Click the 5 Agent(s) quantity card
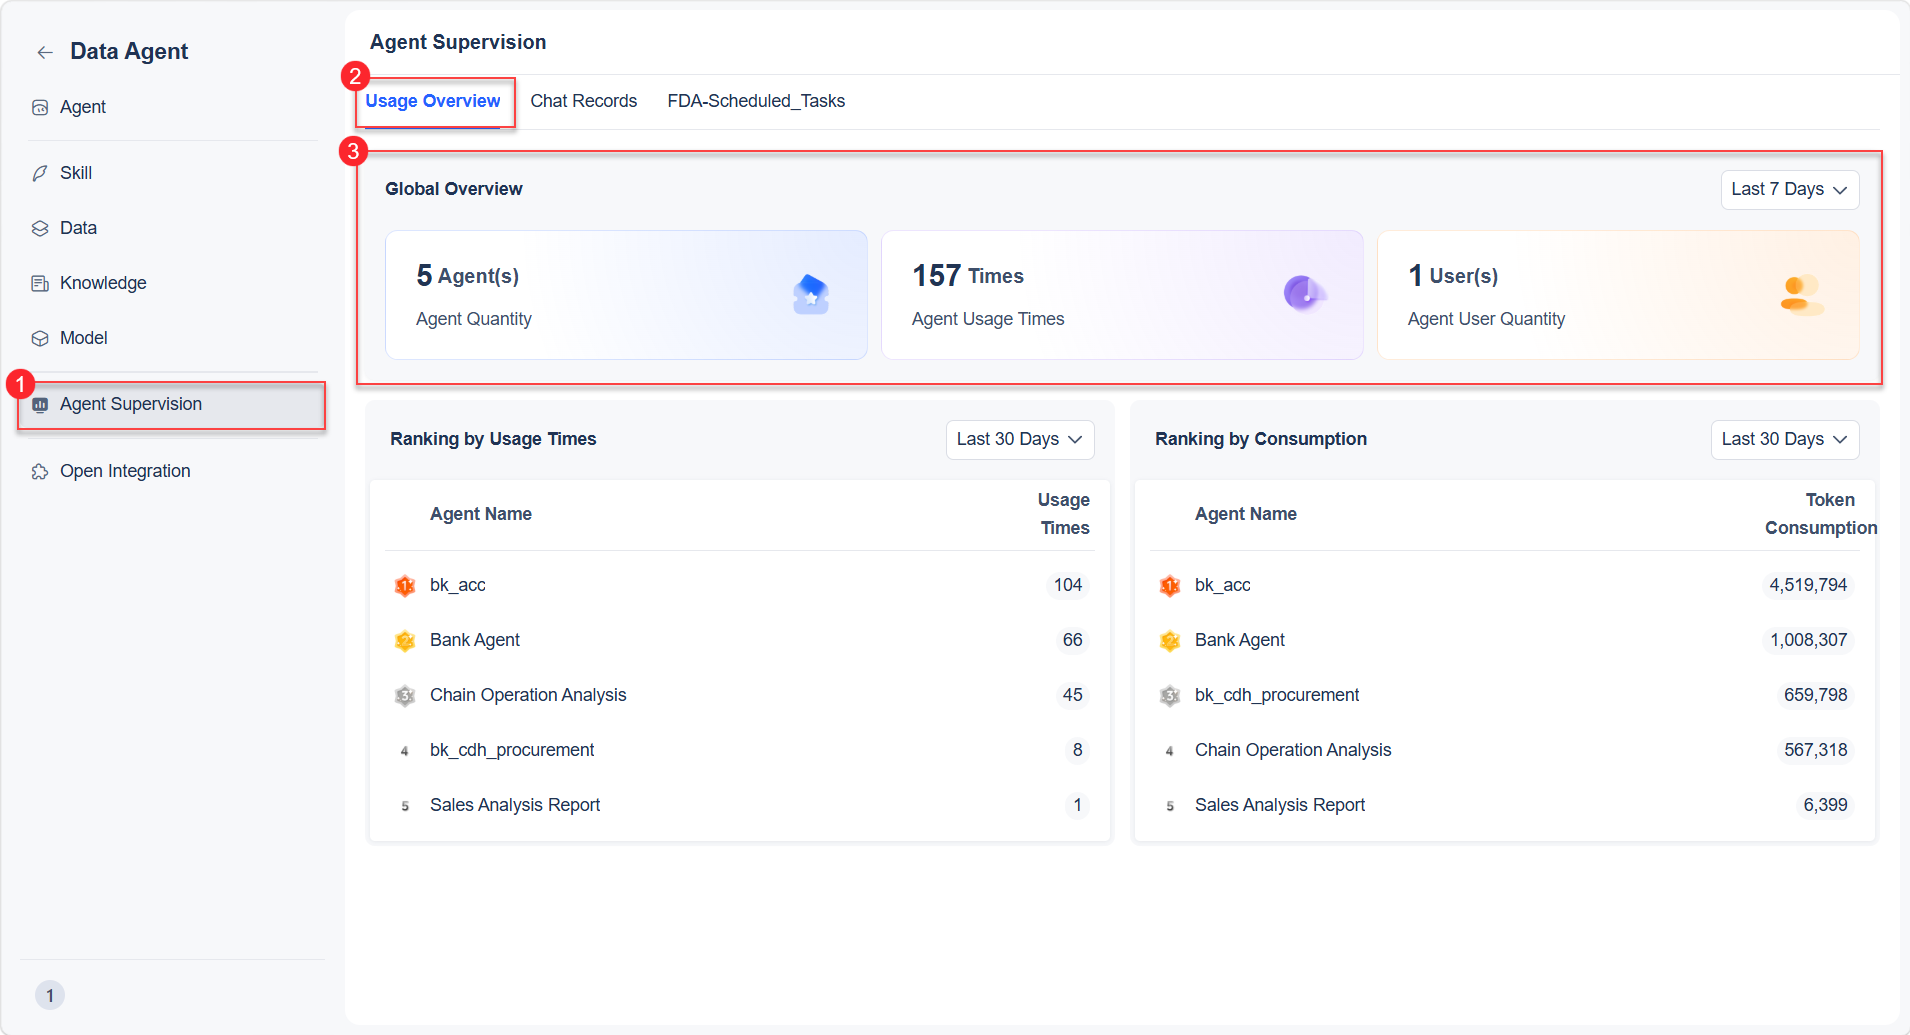 coord(626,295)
